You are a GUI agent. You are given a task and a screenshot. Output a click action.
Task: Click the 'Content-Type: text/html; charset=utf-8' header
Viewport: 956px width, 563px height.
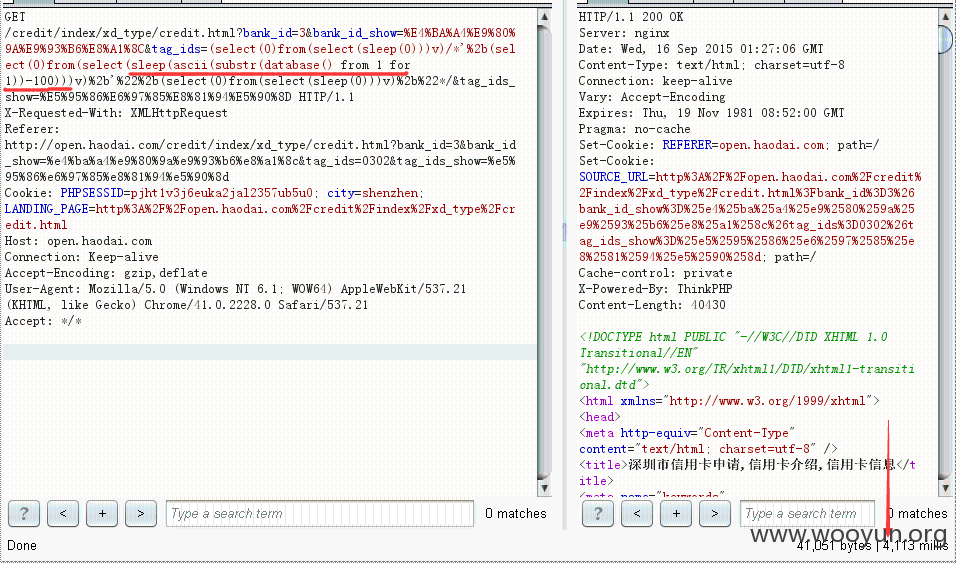tap(711, 65)
